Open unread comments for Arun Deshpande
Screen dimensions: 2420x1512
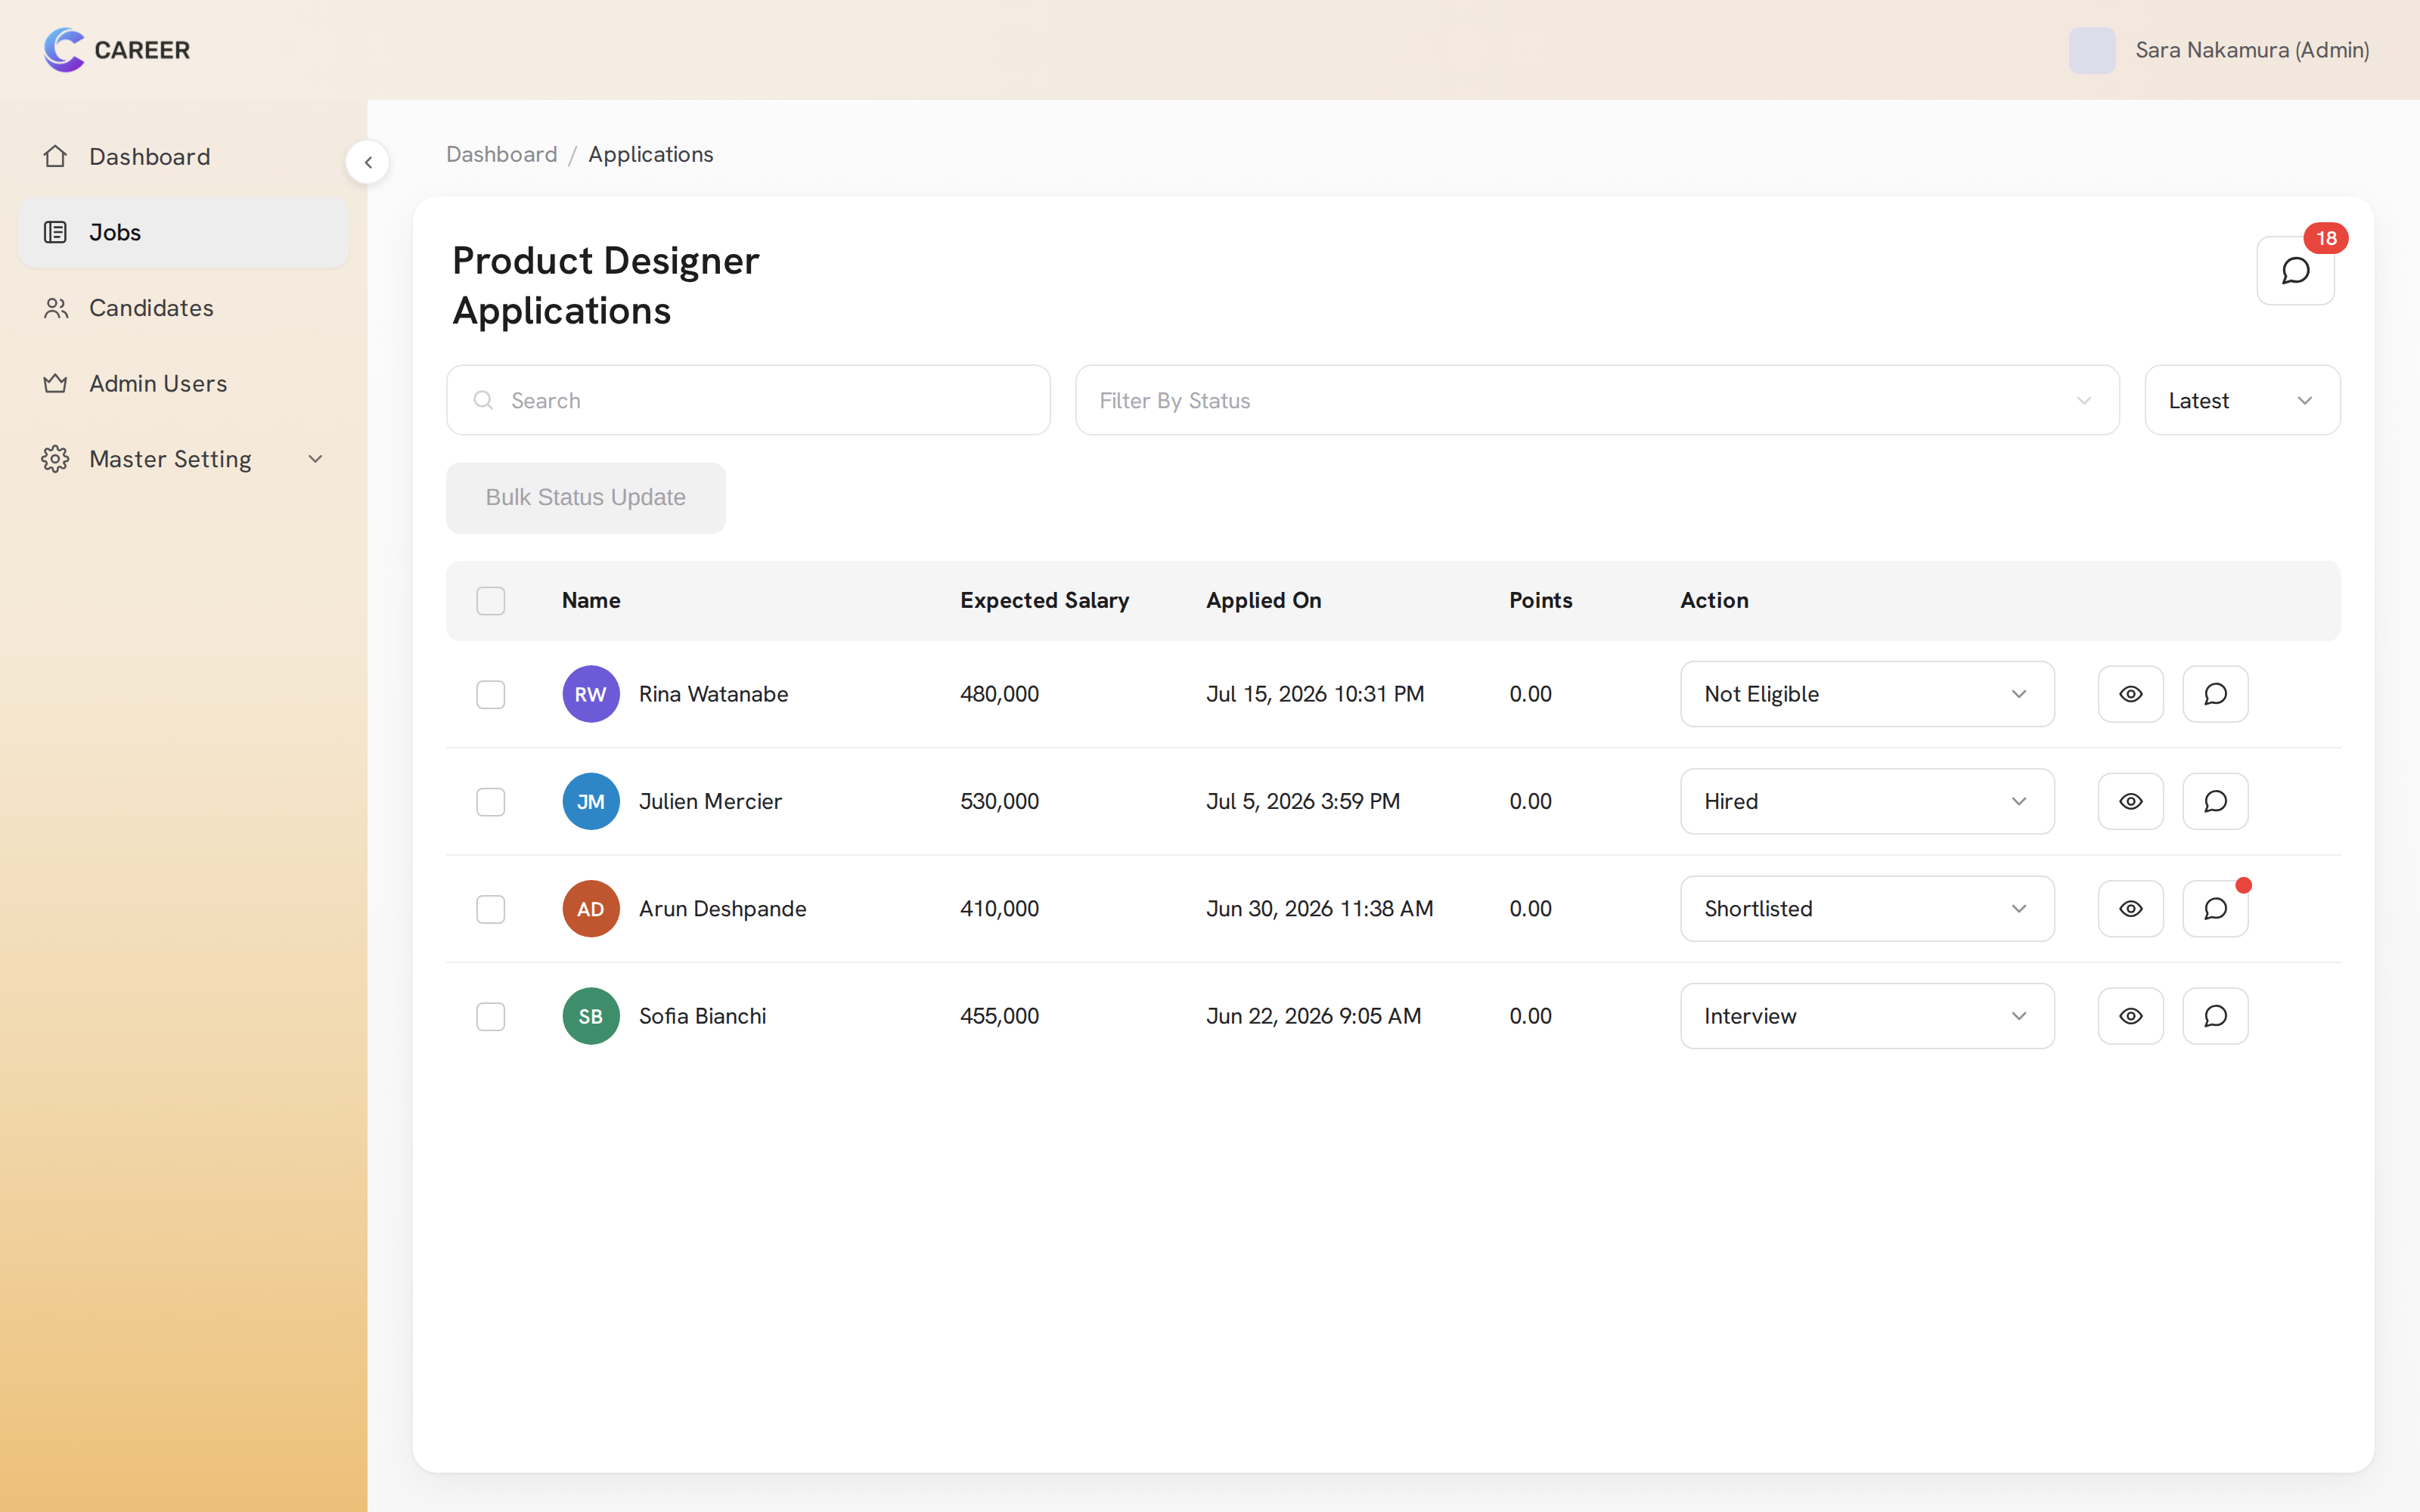pyautogui.click(x=2215, y=909)
